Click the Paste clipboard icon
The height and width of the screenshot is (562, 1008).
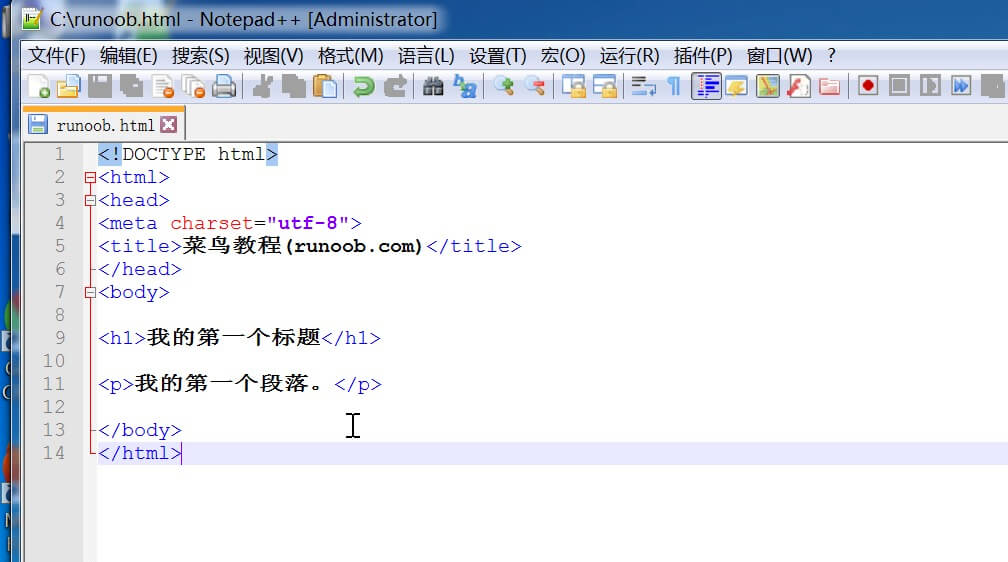point(325,87)
